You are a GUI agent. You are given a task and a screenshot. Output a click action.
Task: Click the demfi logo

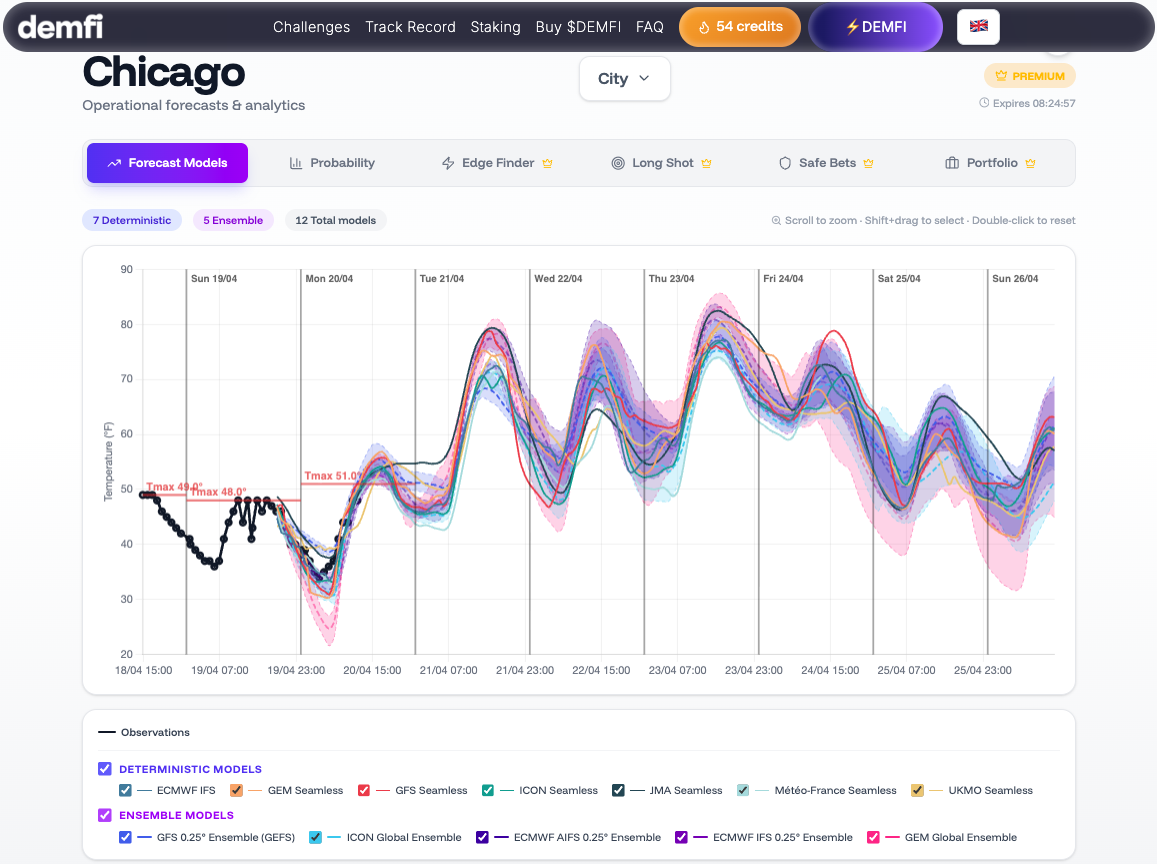pyautogui.click(x=60, y=27)
